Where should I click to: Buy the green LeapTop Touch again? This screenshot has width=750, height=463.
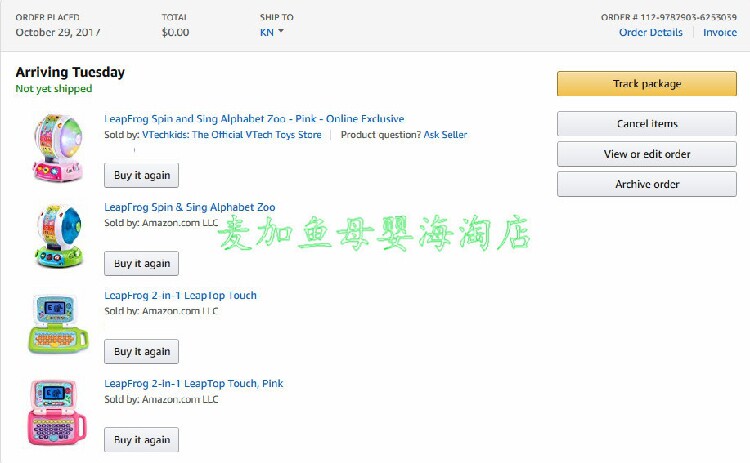click(142, 352)
